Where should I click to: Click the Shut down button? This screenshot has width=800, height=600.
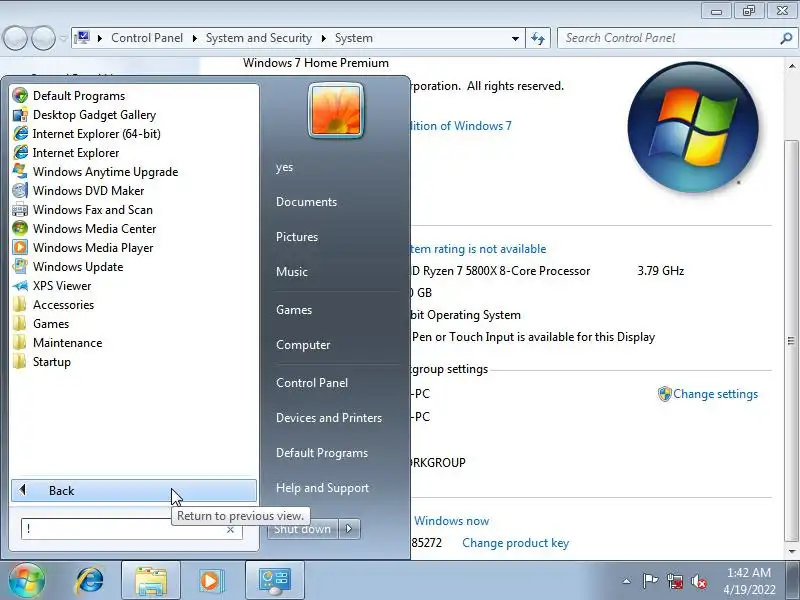[303, 529]
